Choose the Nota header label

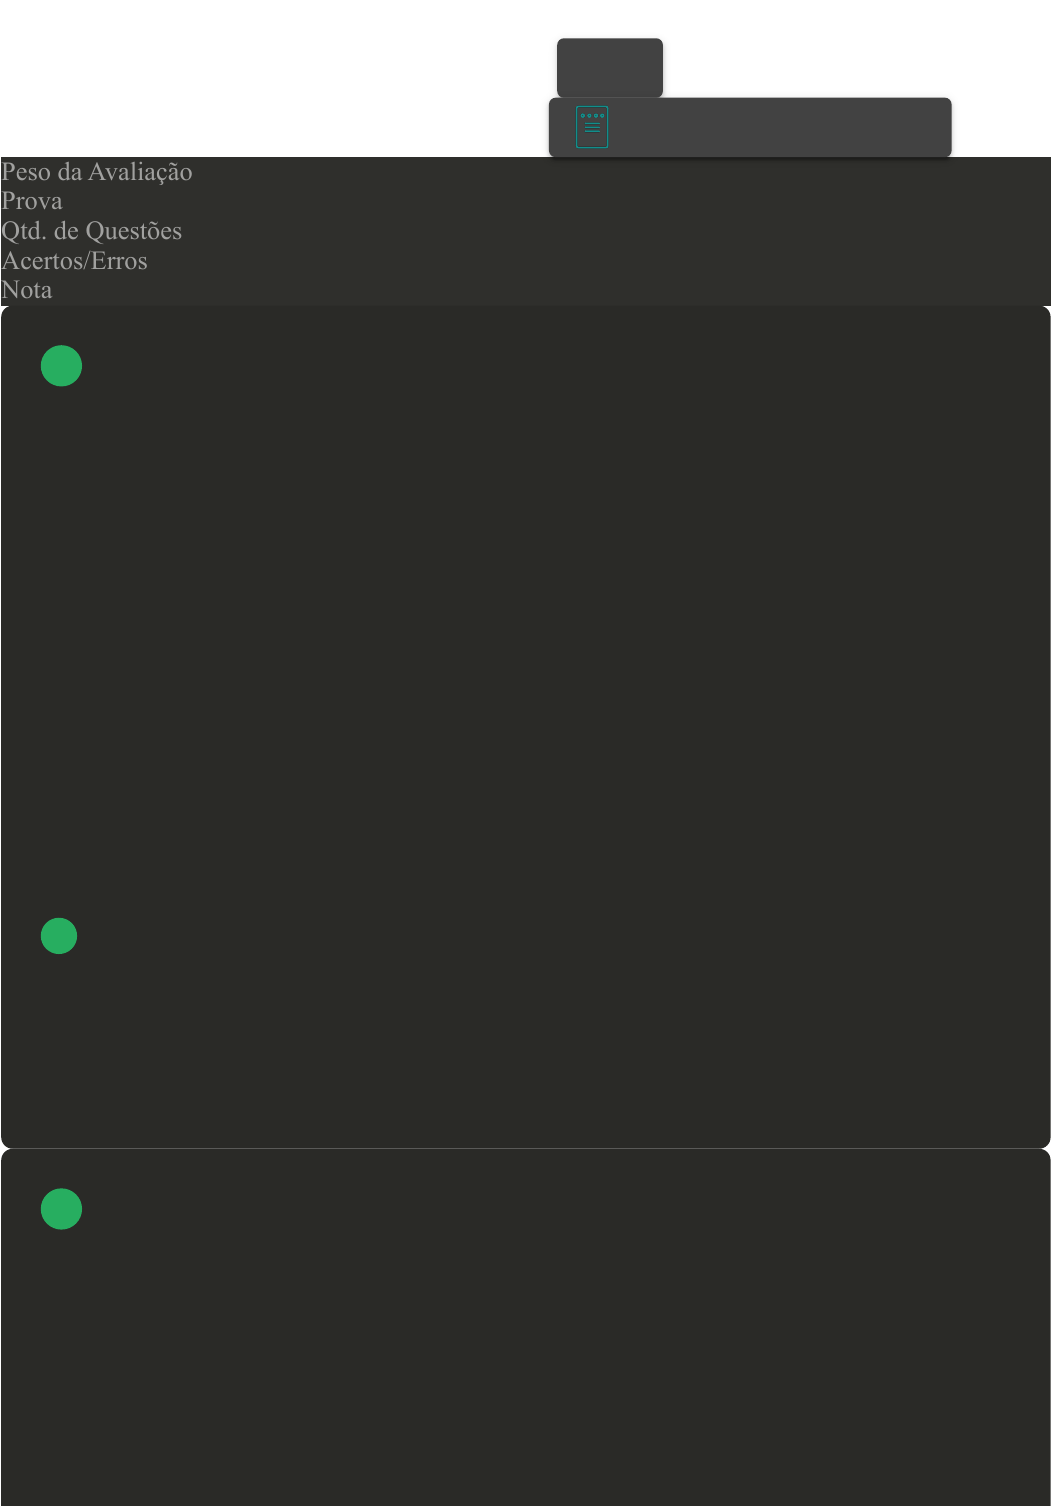click(27, 290)
